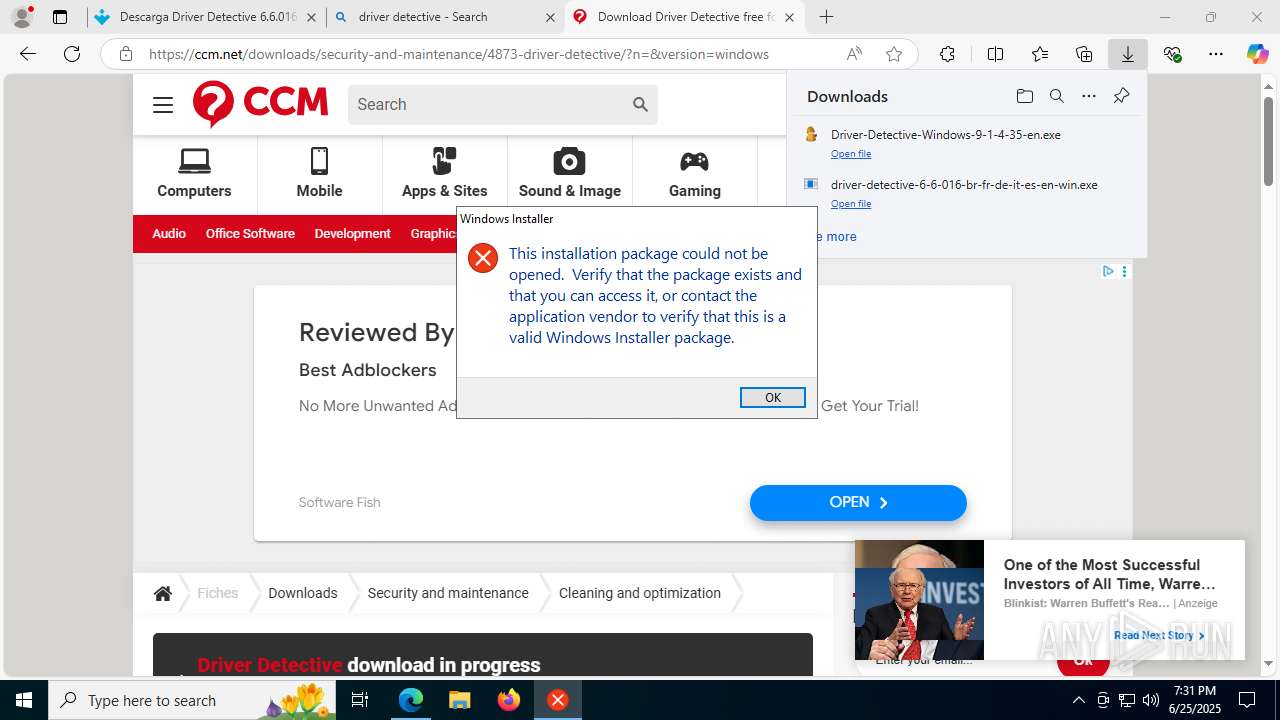Click the CCM search field
The image size is (1280, 720).
coord(488,104)
